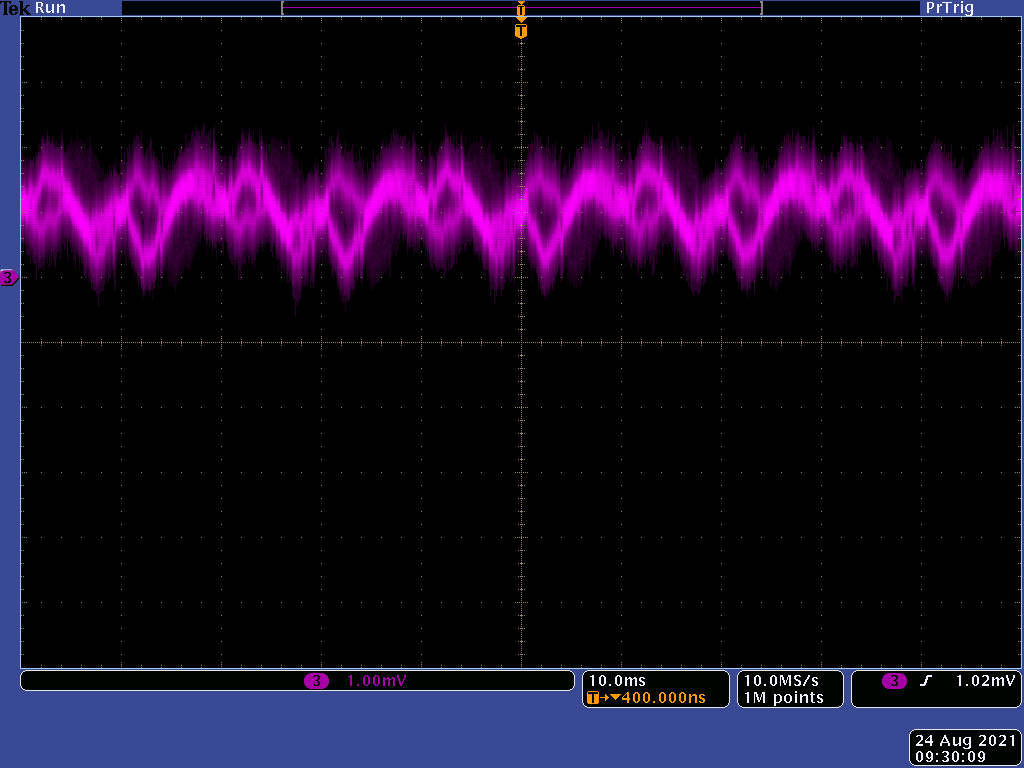The image size is (1024, 768).
Task: Select the 1.02mV trigger level readout
Action: point(985,681)
